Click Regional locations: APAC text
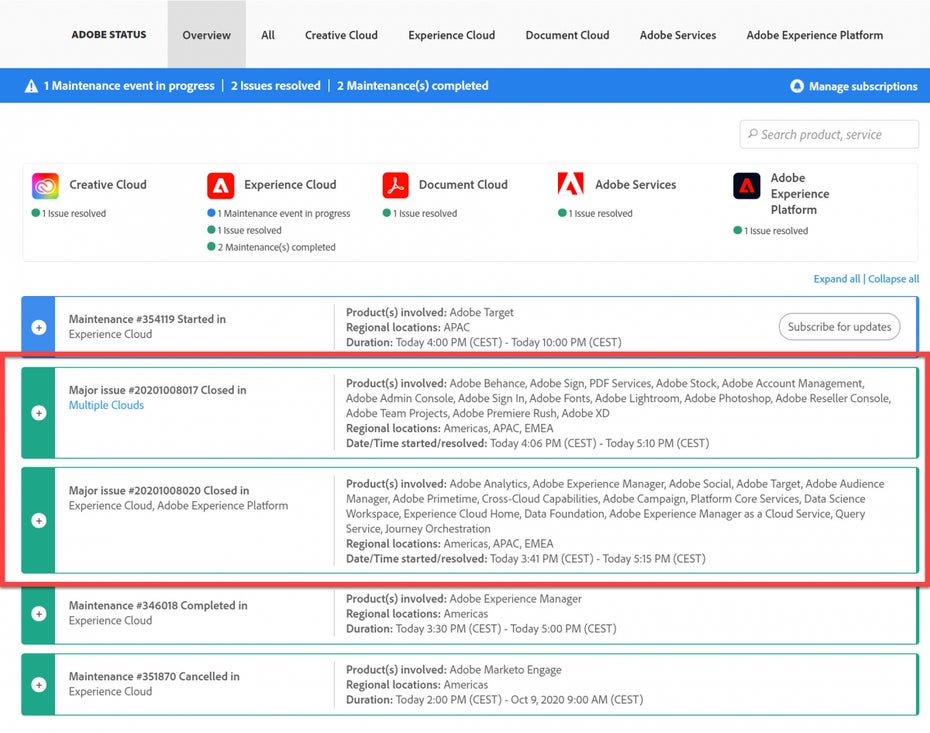Viewport: 930px width, 733px height. point(407,327)
